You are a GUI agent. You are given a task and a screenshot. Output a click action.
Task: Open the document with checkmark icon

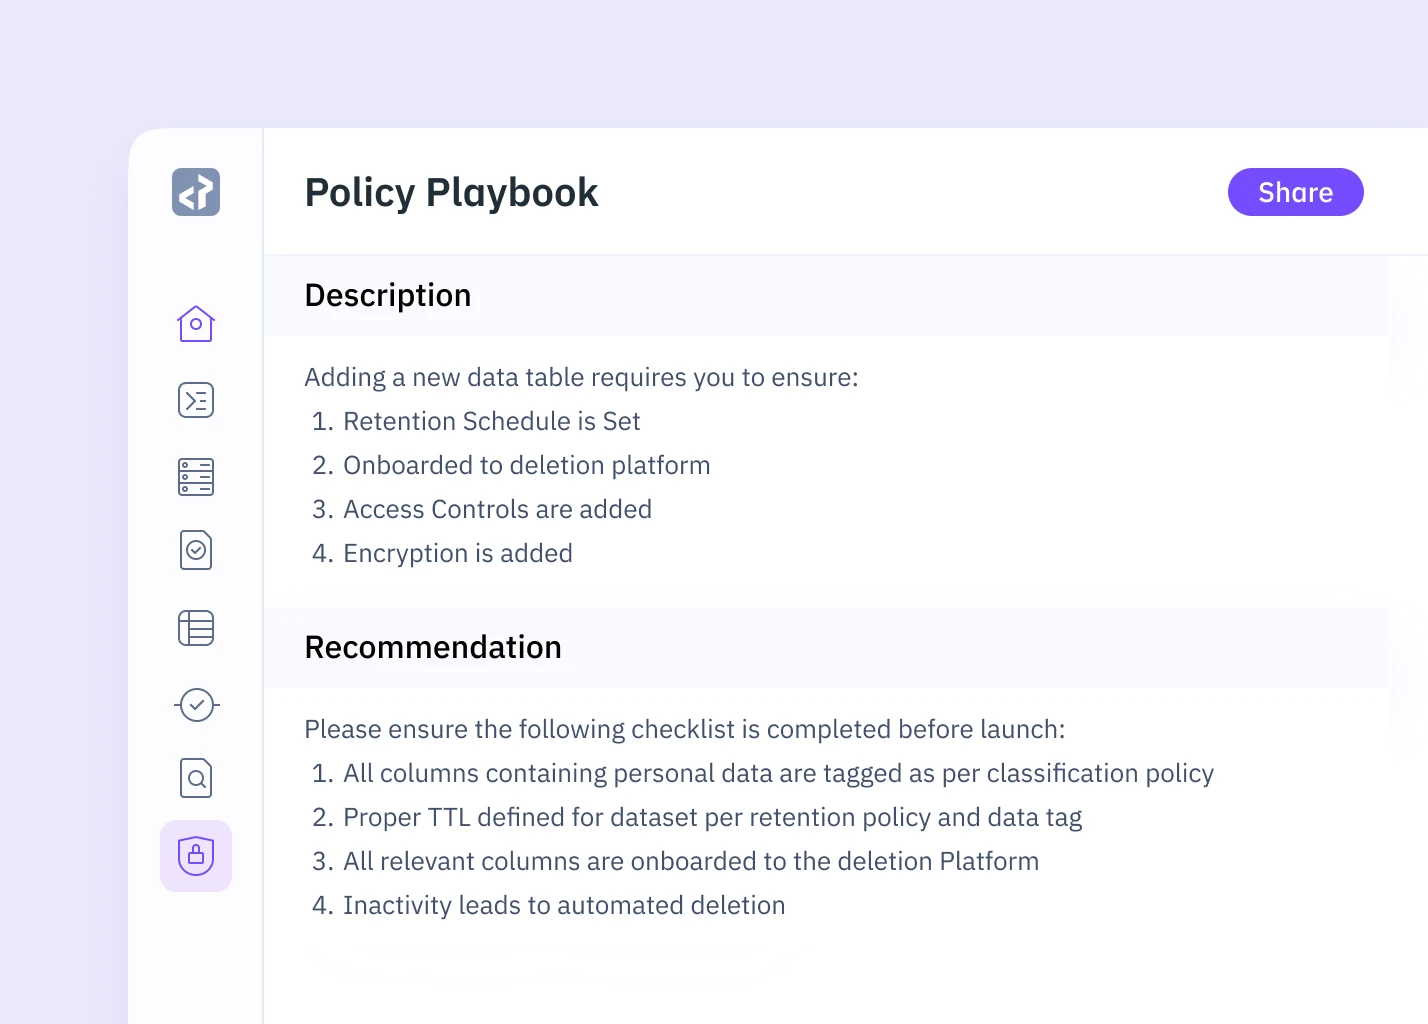tap(196, 550)
